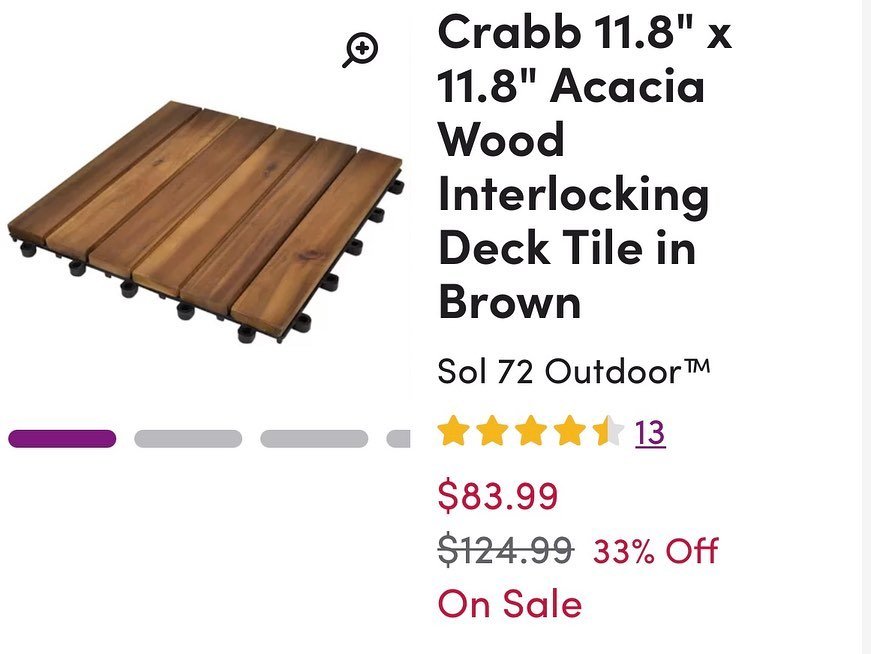Viewport: 871px width, 654px height.
Task: Jump to the second carousel slide indicator
Action: coord(188,439)
